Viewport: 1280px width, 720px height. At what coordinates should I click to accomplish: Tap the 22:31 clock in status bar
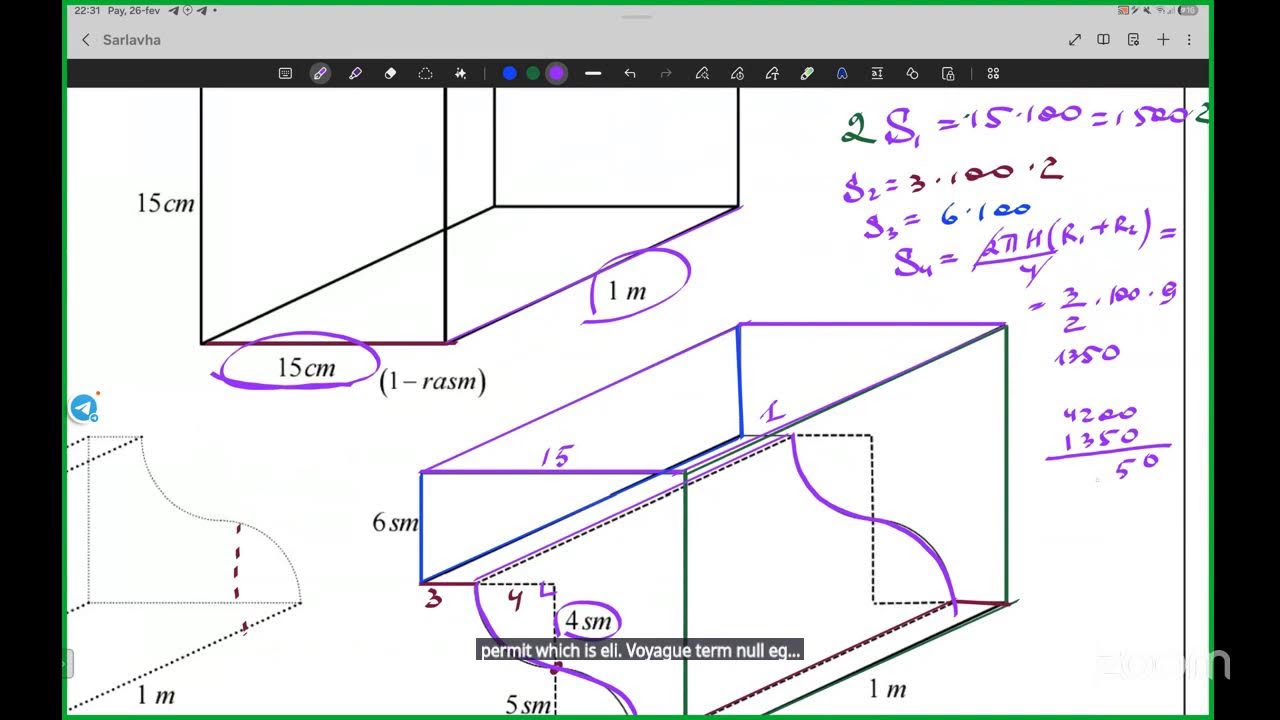click(86, 10)
